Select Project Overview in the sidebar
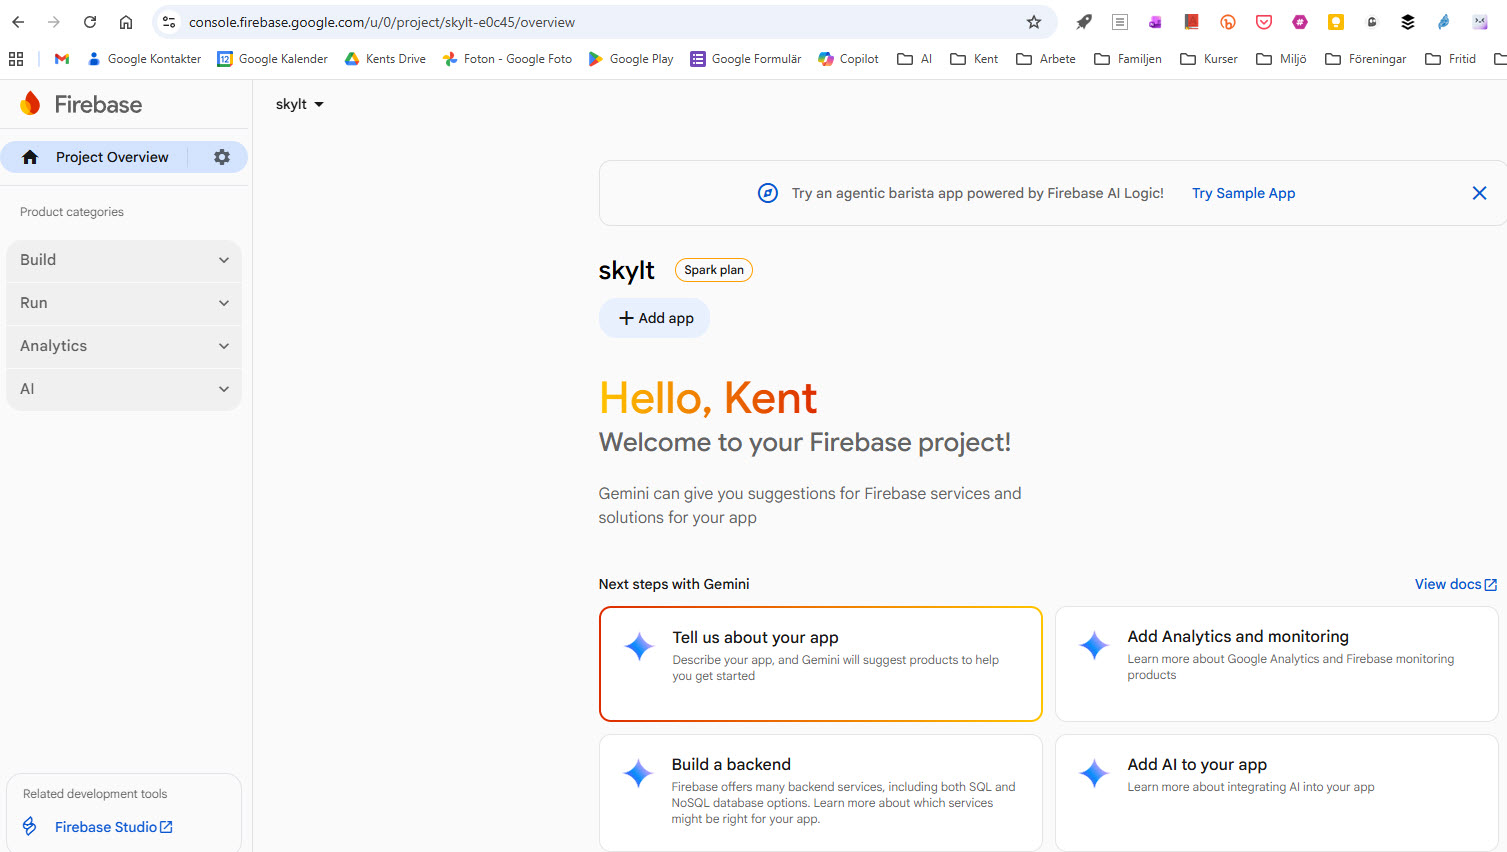The image size is (1507, 852). point(112,157)
